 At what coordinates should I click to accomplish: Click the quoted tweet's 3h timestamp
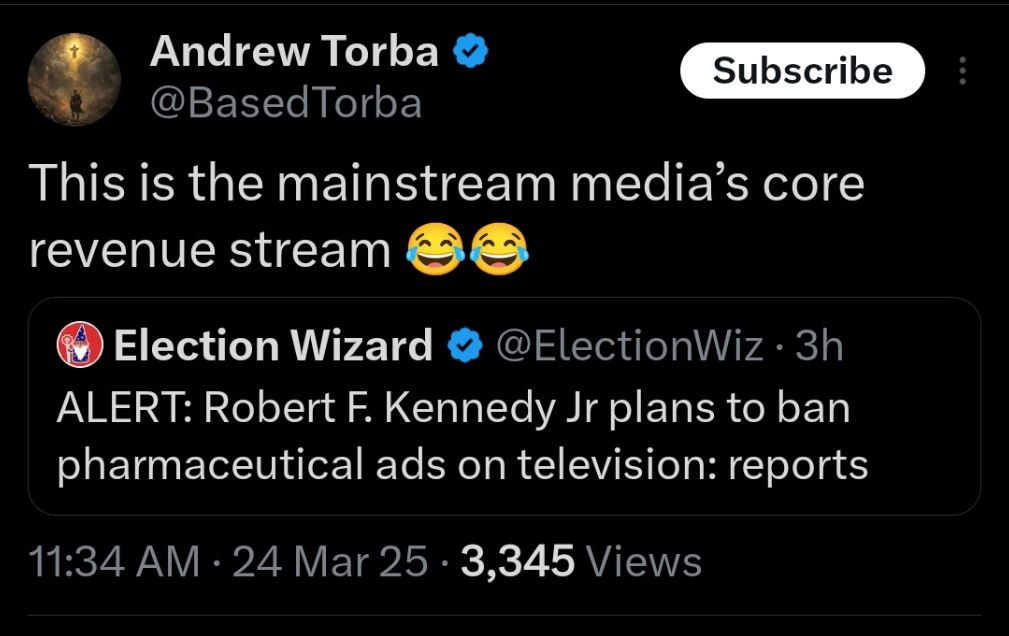coord(819,346)
